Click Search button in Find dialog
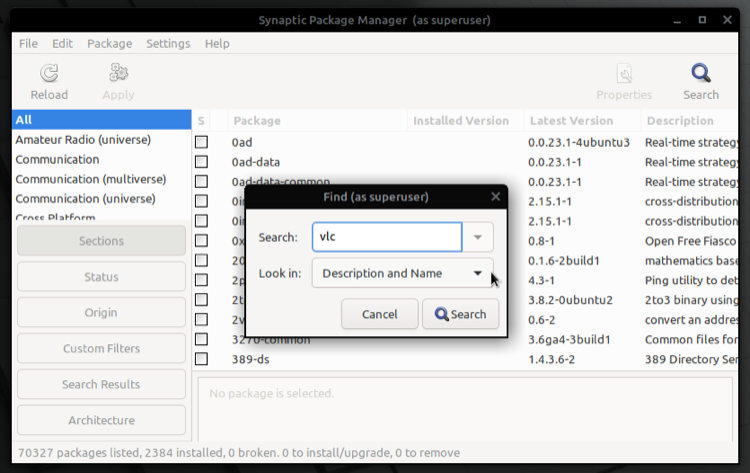The height and width of the screenshot is (473, 750). coord(461,314)
